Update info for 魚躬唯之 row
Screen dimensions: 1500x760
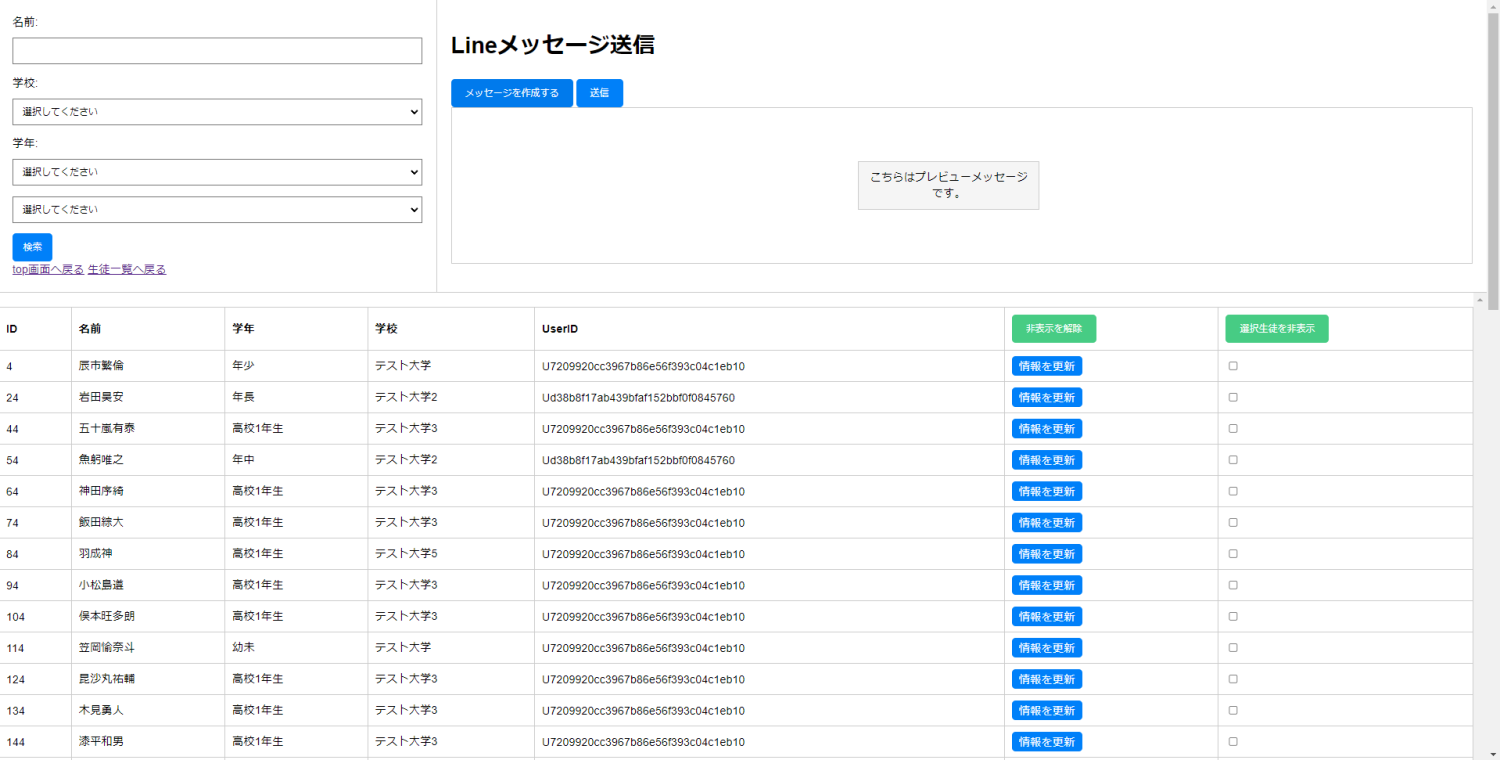tap(1047, 460)
